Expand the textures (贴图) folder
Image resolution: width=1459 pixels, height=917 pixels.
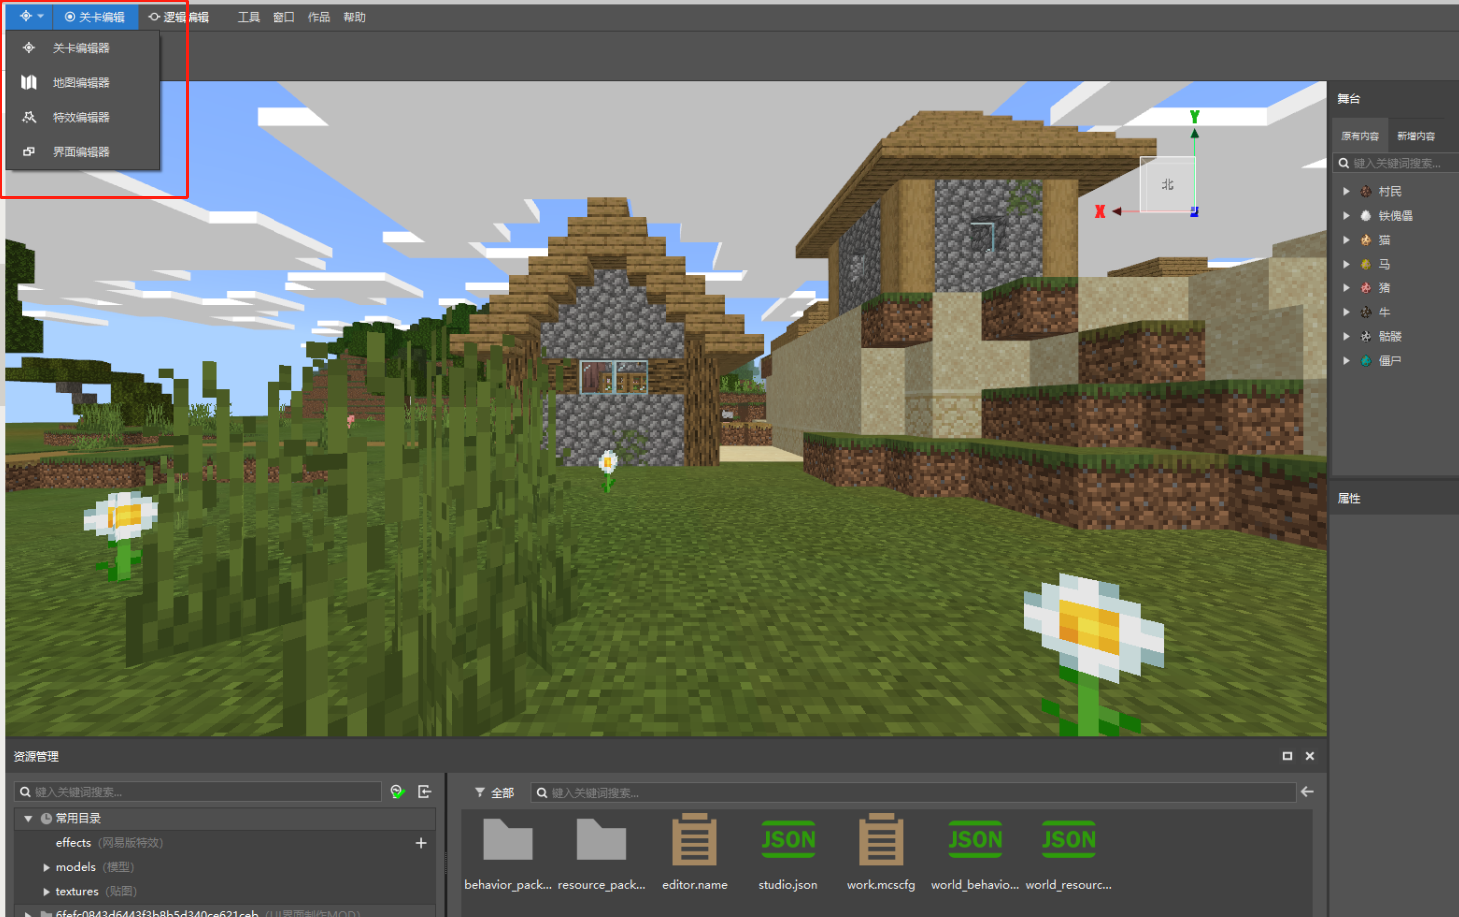(46, 891)
